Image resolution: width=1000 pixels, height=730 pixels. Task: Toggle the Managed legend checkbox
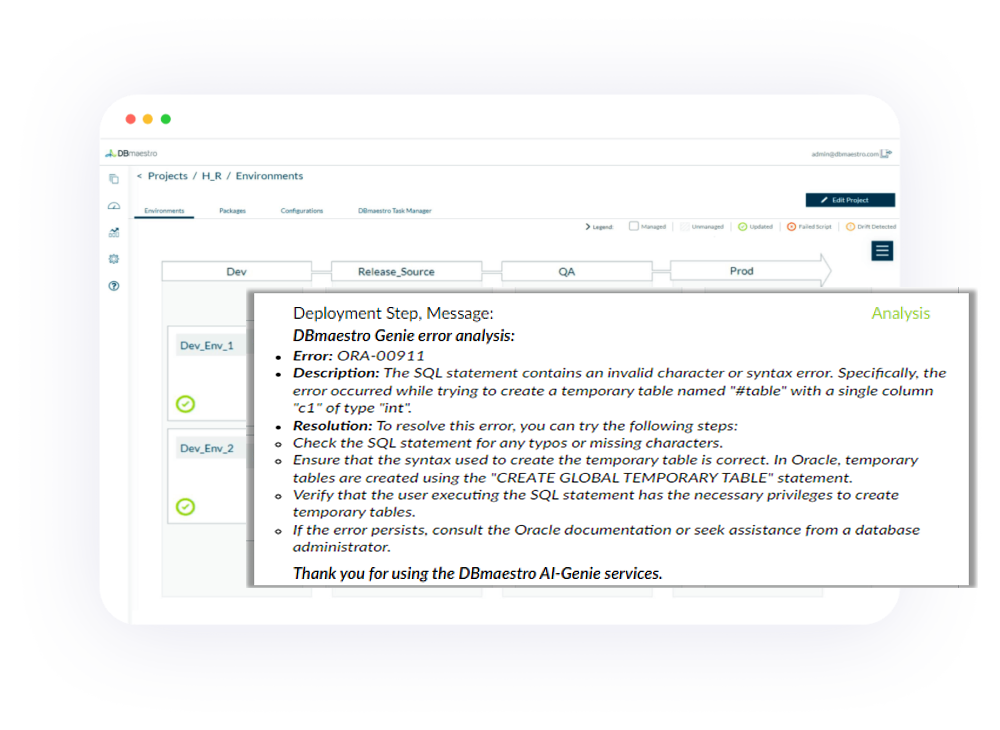[x=634, y=226]
